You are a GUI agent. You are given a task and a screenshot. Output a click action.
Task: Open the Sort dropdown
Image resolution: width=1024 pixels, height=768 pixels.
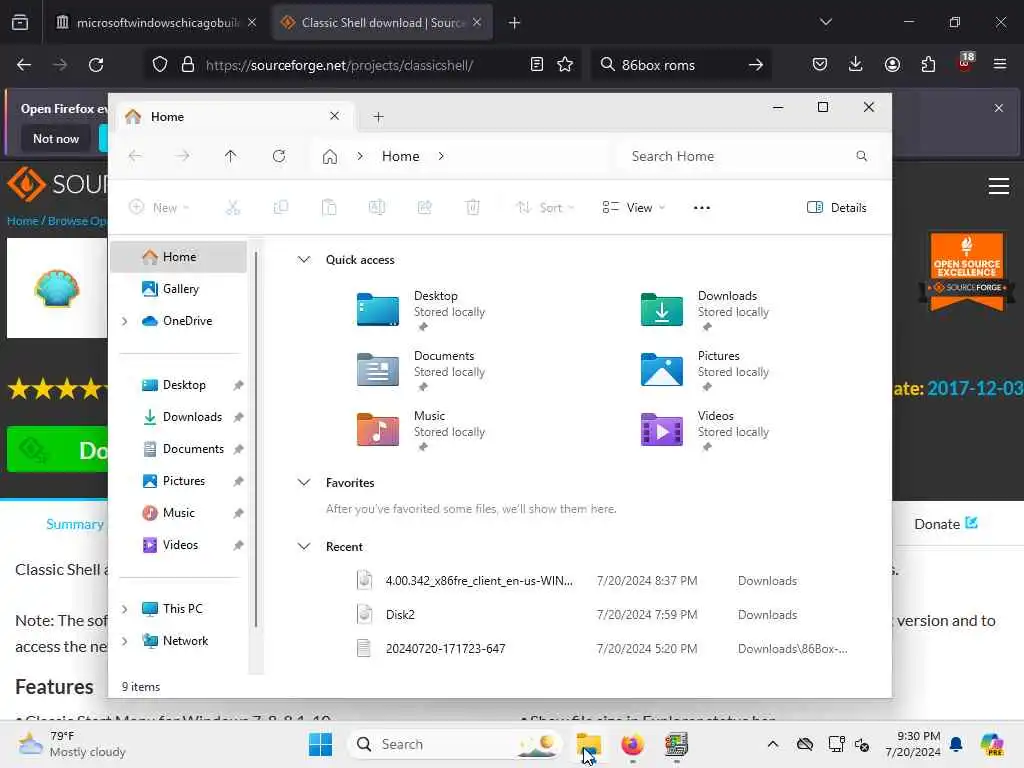click(x=545, y=208)
